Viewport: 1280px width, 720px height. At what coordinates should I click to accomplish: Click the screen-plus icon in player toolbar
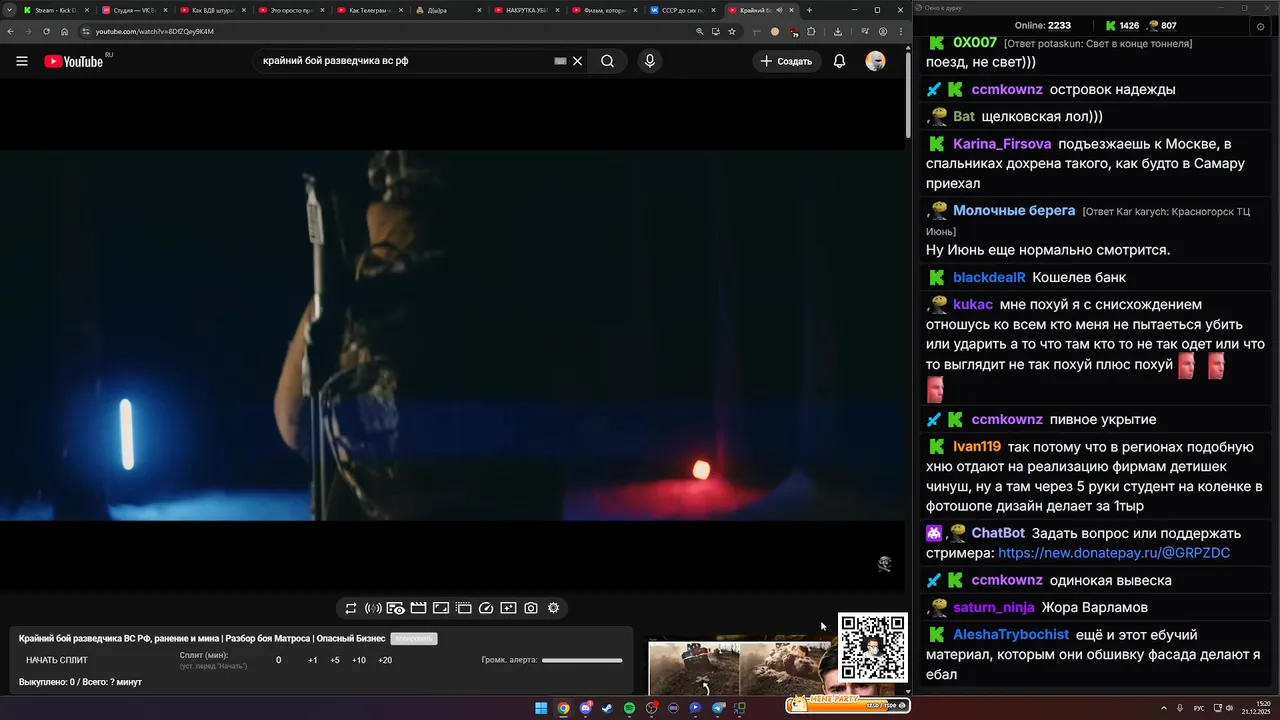pos(508,608)
